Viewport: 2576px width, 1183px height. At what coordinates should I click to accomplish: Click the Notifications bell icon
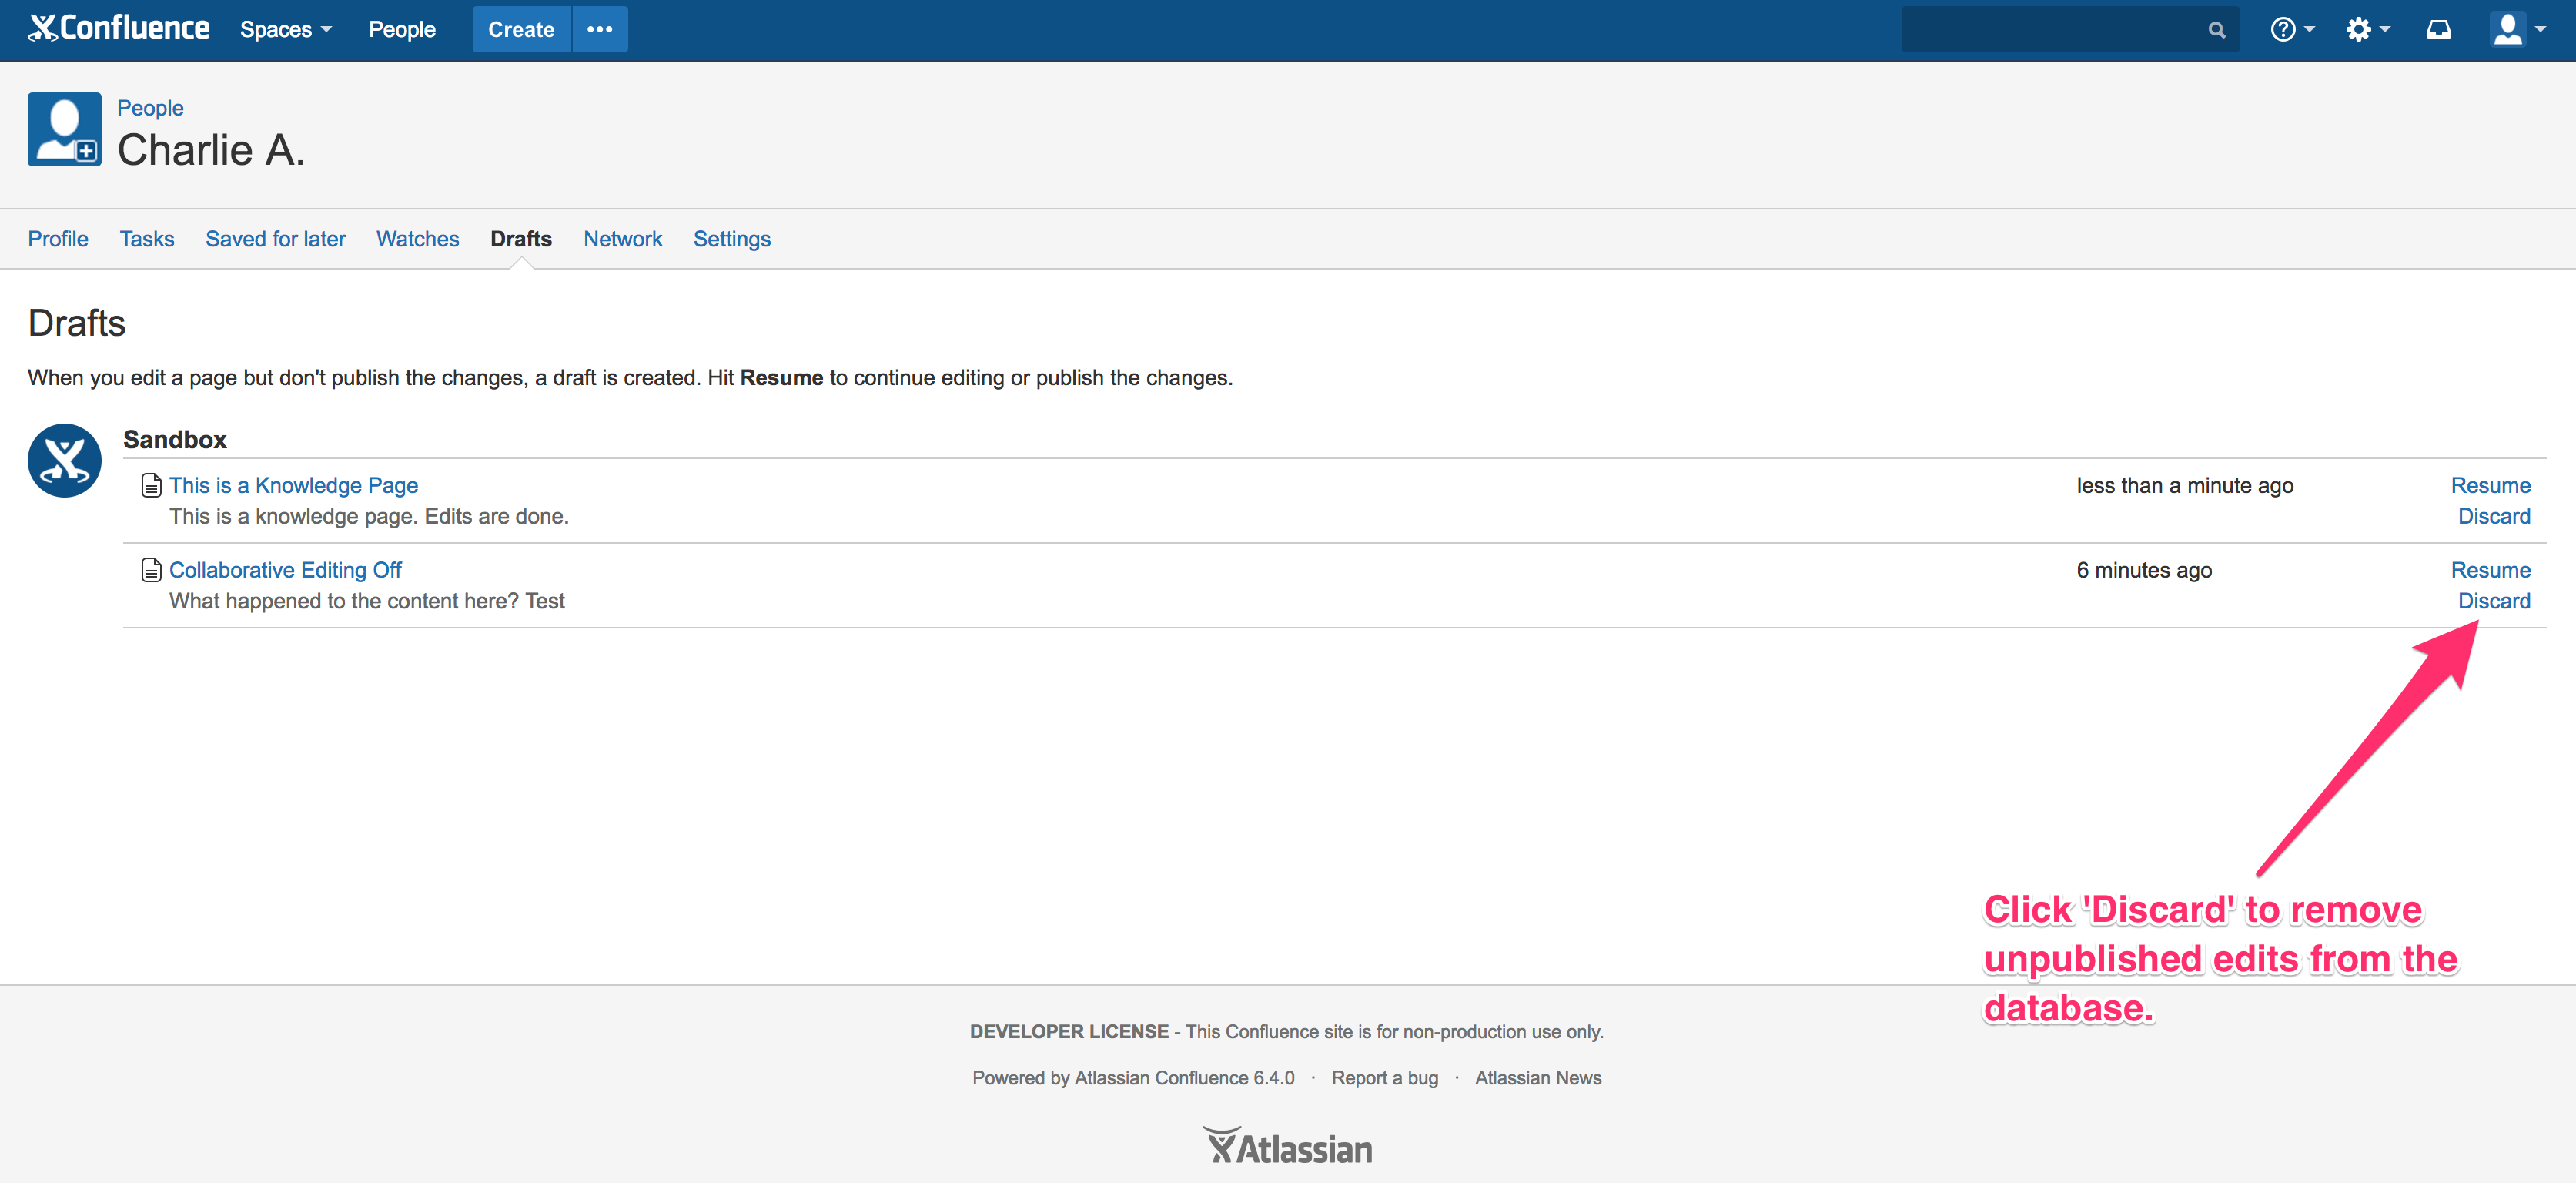click(2440, 29)
